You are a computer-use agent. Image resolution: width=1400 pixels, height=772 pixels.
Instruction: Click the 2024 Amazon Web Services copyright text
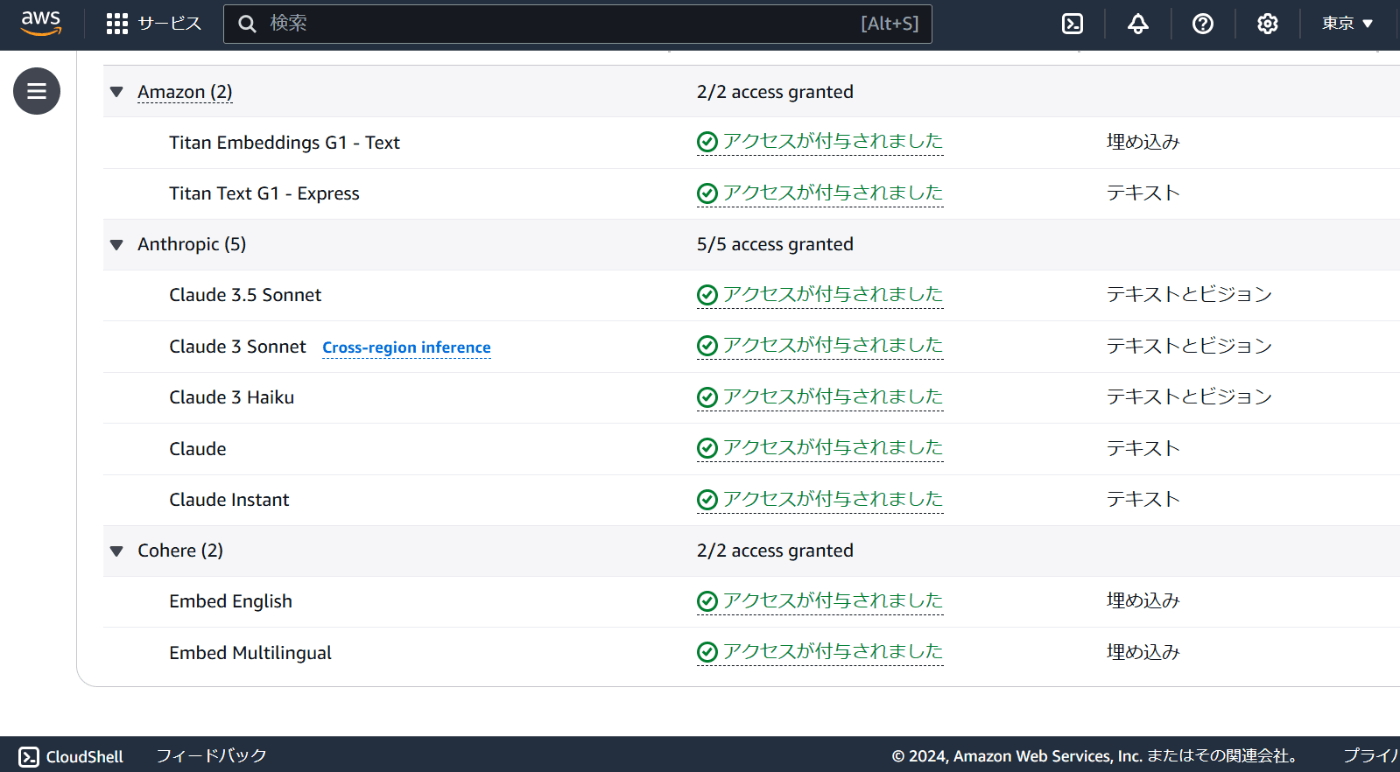click(x=1096, y=756)
